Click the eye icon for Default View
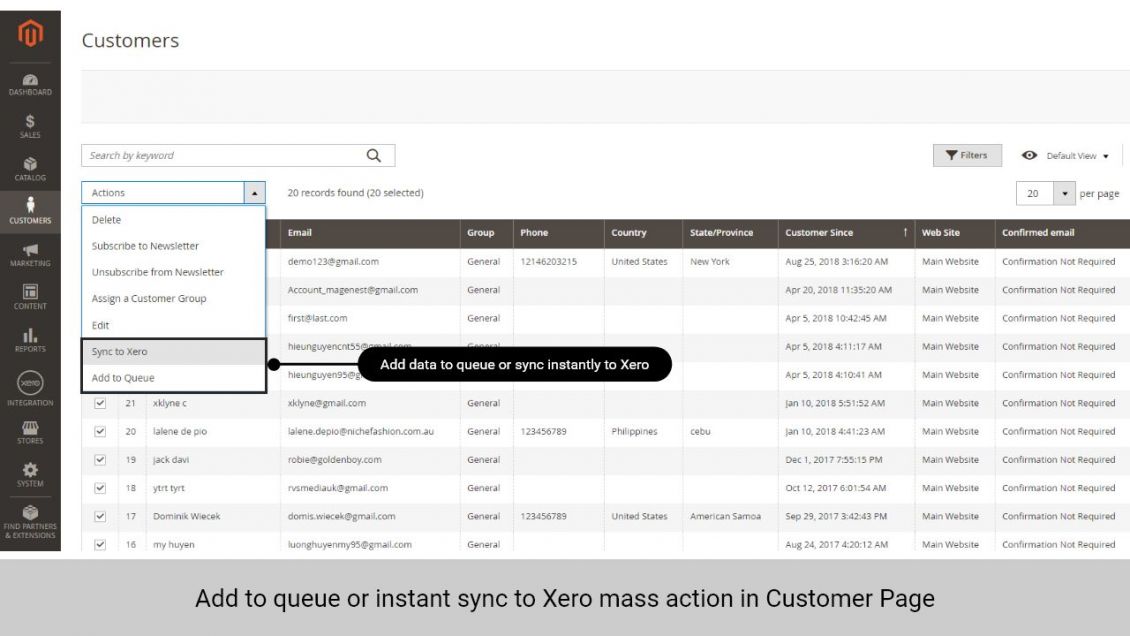Viewport: 1130px width, 636px height. (1029, 156)
